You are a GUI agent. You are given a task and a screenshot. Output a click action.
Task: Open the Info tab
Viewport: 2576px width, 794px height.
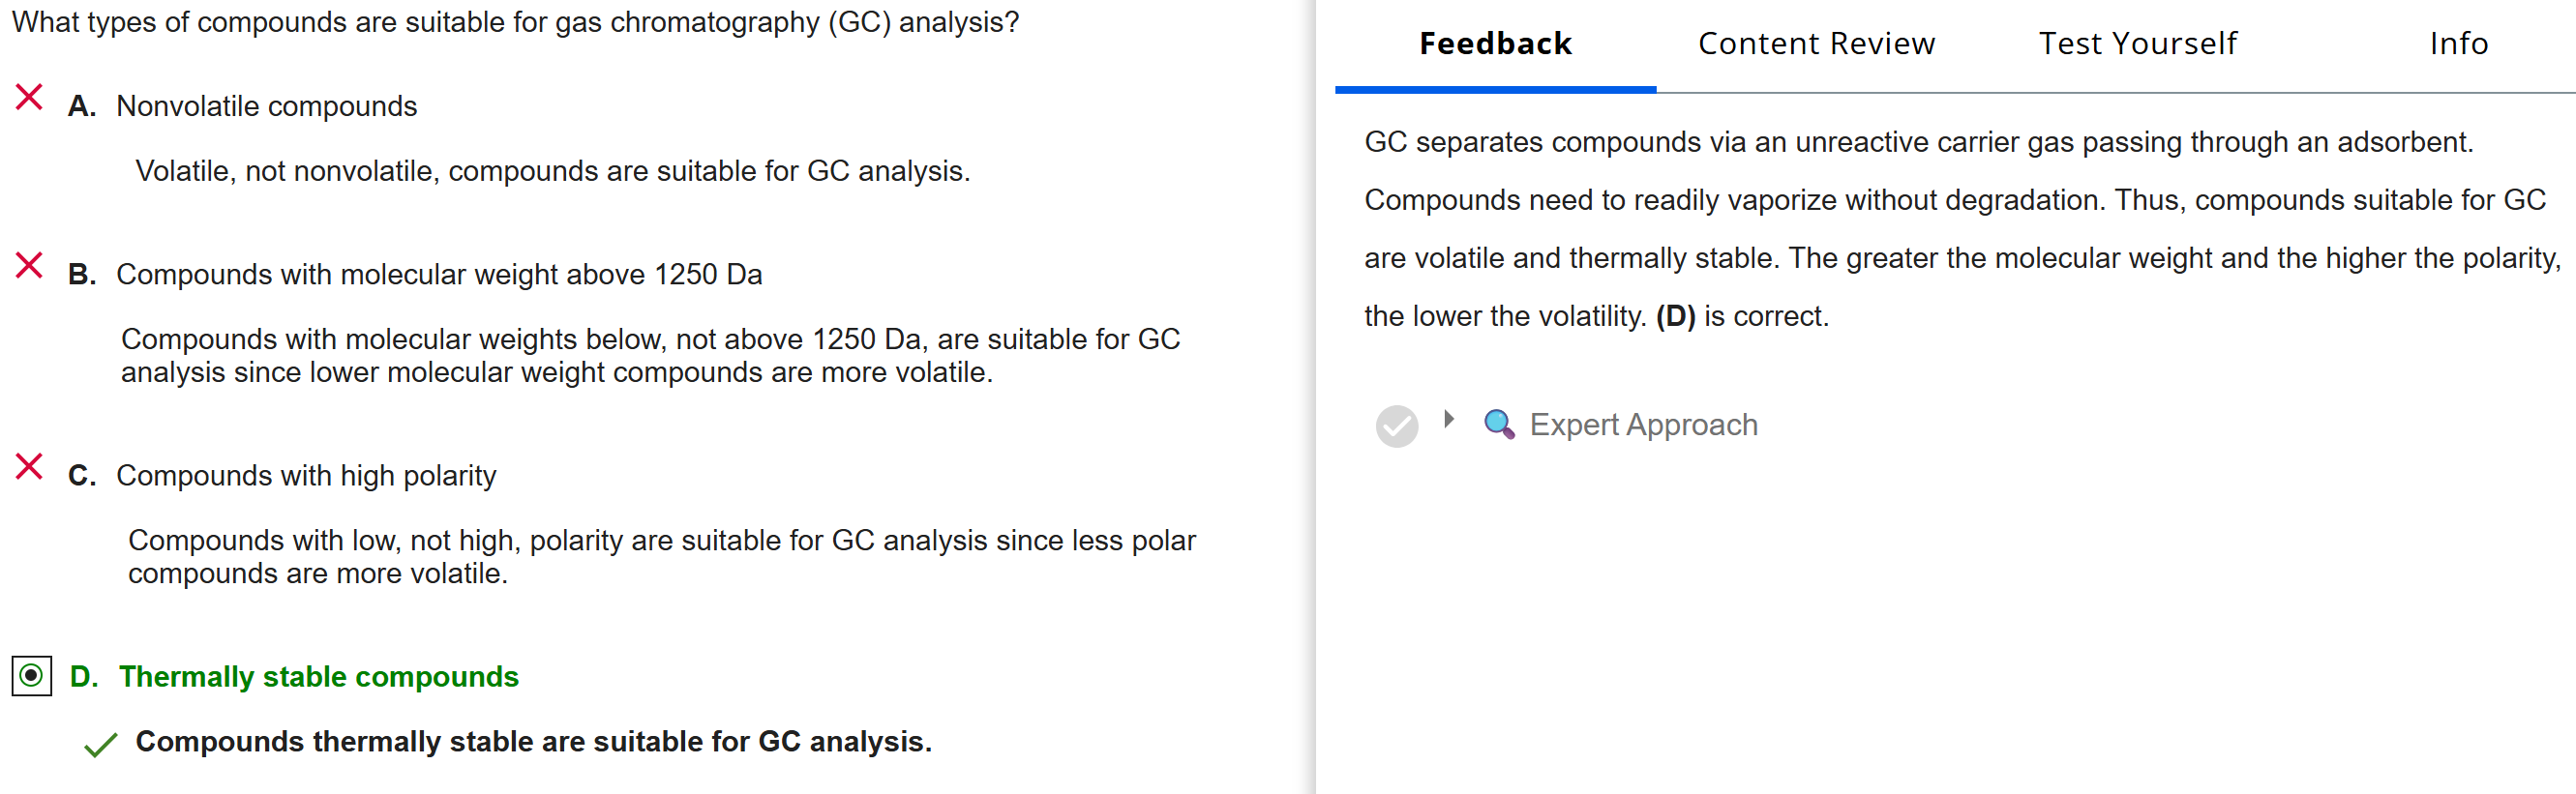[x=2459, y=44]
